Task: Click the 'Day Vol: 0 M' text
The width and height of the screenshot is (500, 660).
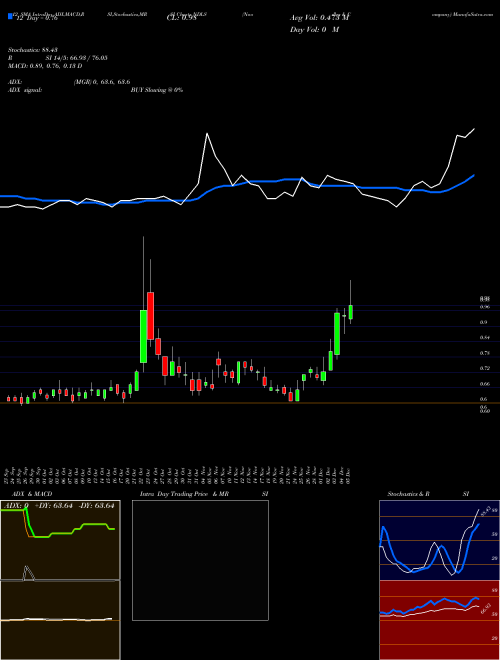Action: click(x=314, y=30)
